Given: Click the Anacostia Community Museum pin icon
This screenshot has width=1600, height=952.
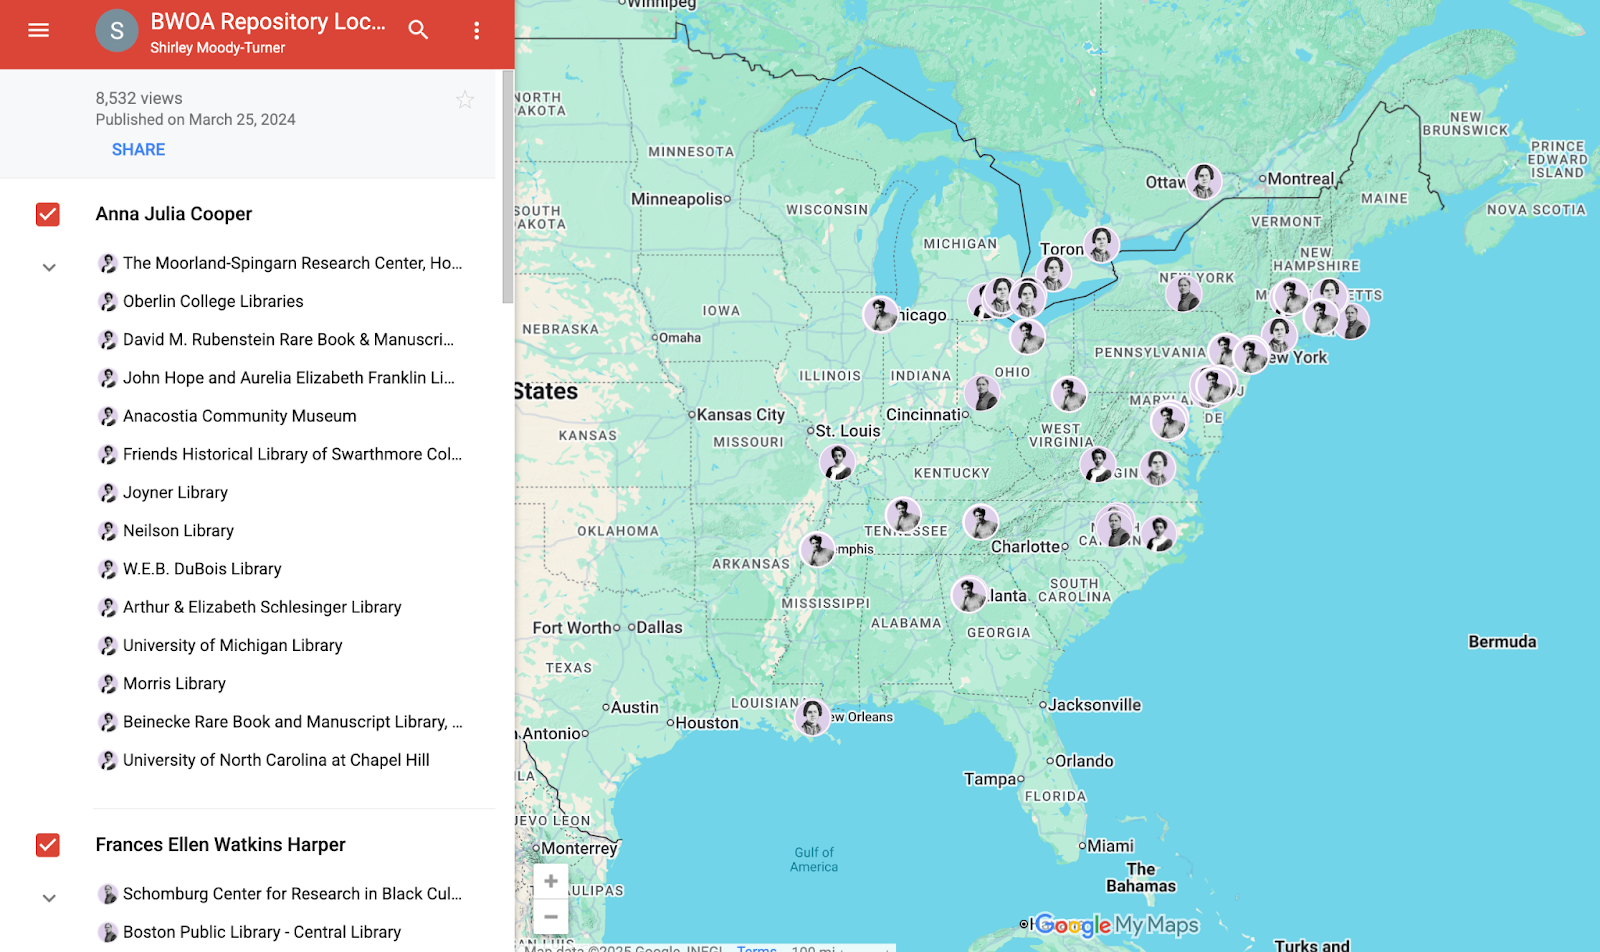Looking at the screenshot, I should pyautogui.click(x=108, y=416).
